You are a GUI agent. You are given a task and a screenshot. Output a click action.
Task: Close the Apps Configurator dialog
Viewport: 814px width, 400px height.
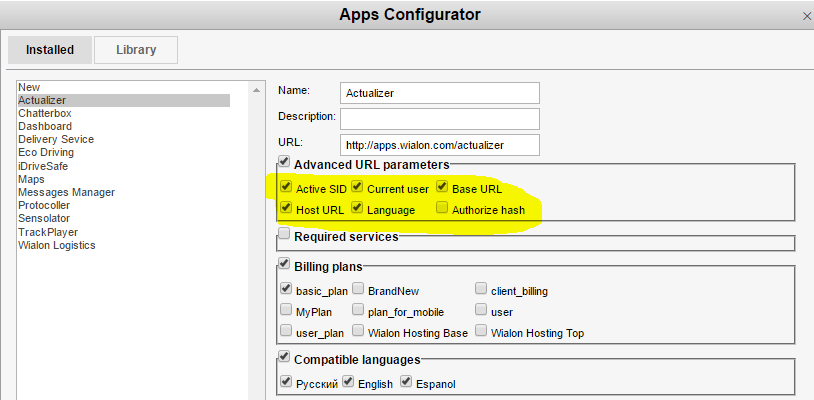[806, 17]
